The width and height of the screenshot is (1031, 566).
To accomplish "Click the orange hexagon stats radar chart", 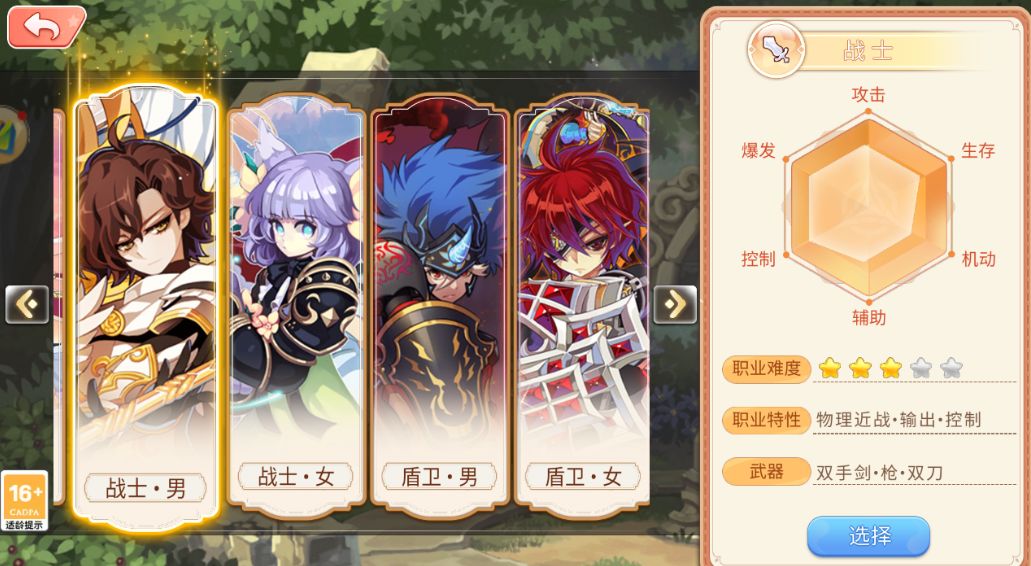I will click(869, 206).
